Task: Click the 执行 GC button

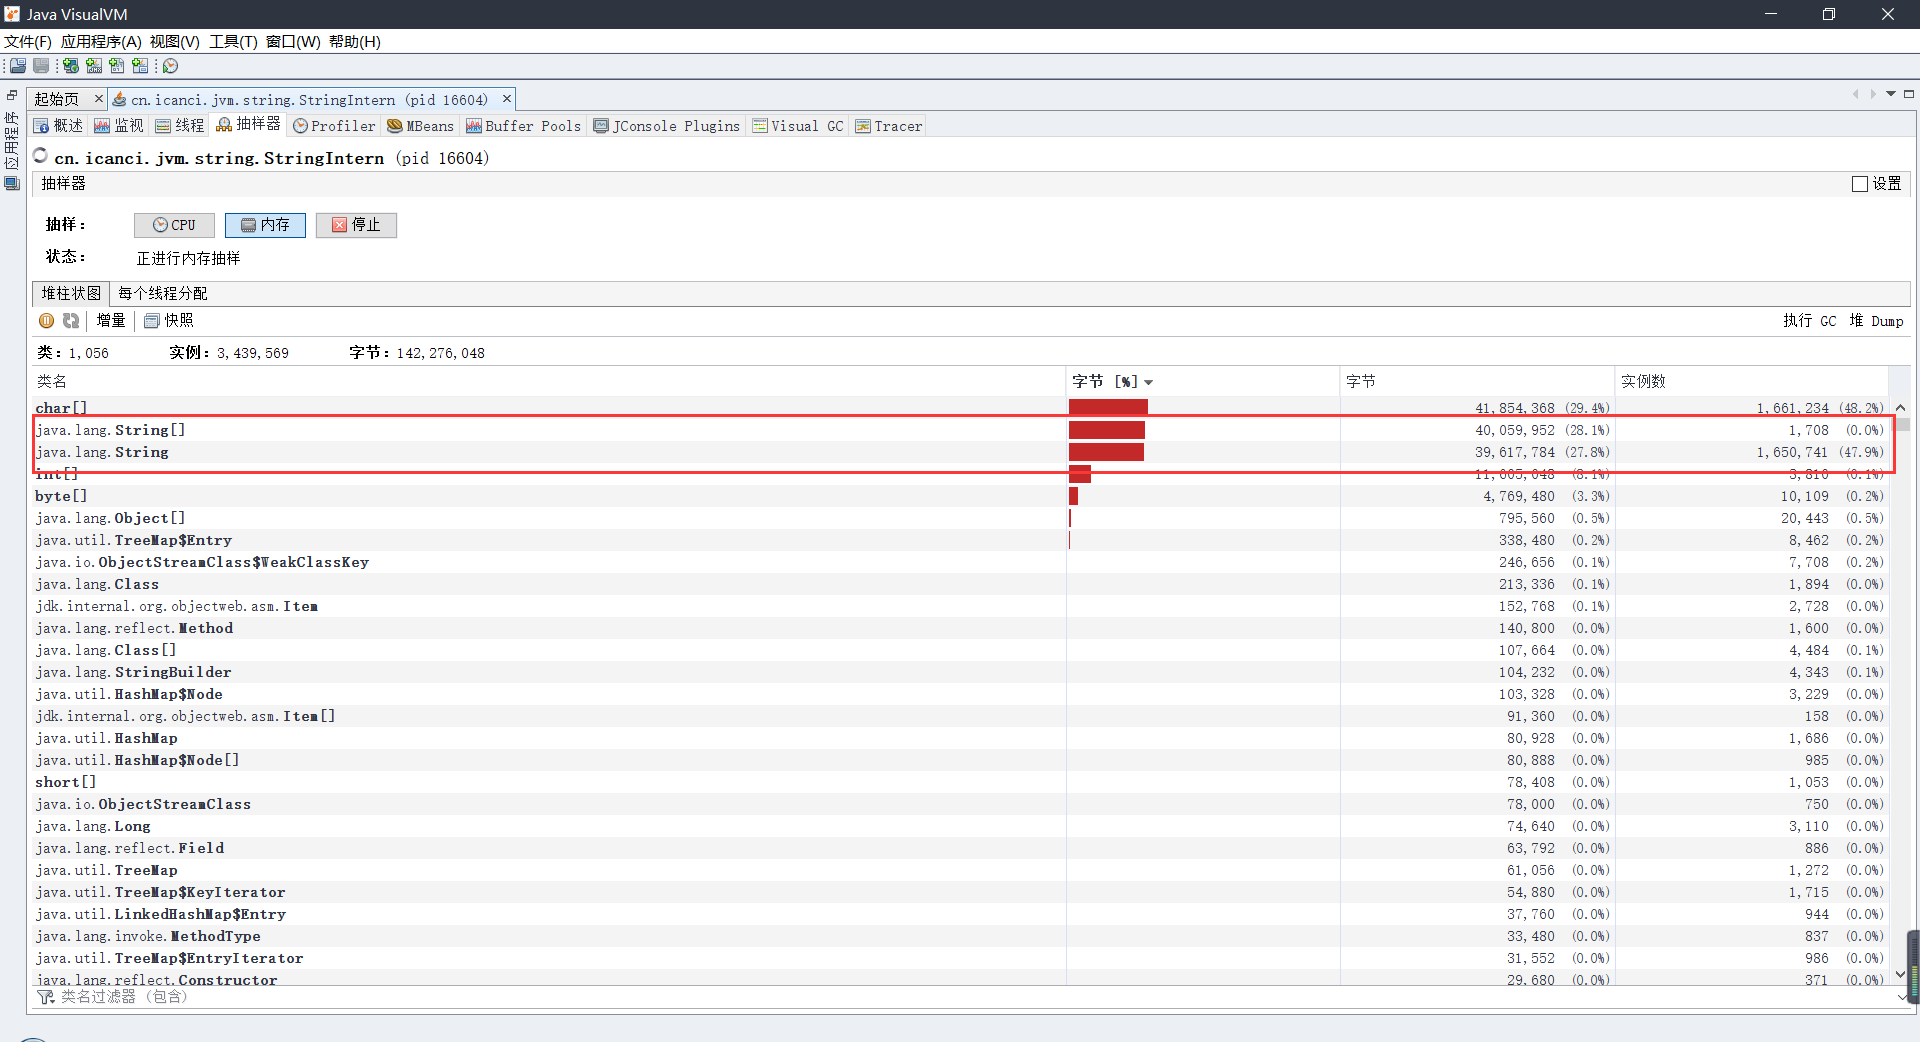Action: 1810,321
